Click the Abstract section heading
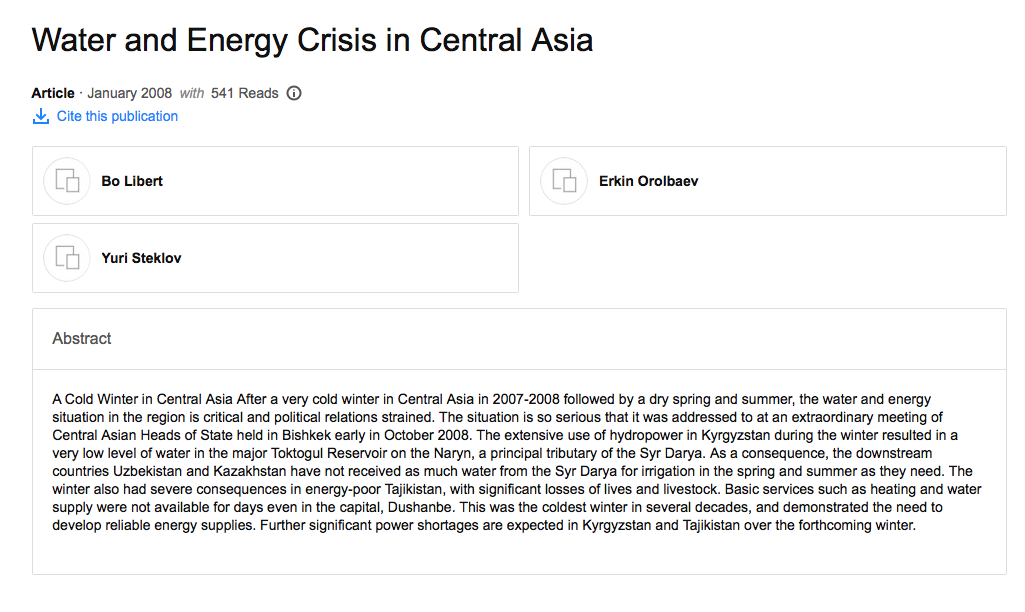This screenshot has width=1025, height=612. click(x=82, y=339)
